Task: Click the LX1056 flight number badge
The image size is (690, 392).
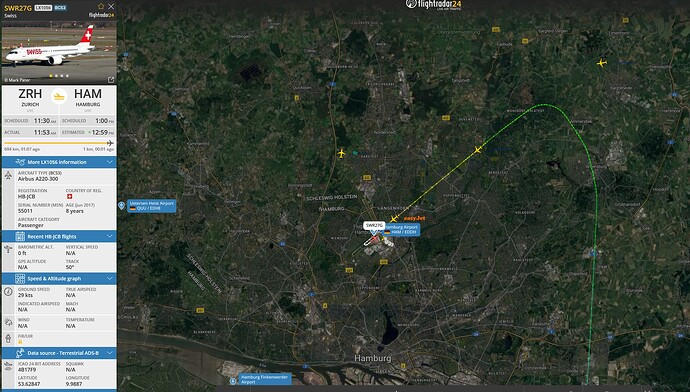Action: (x=43, y=8)
